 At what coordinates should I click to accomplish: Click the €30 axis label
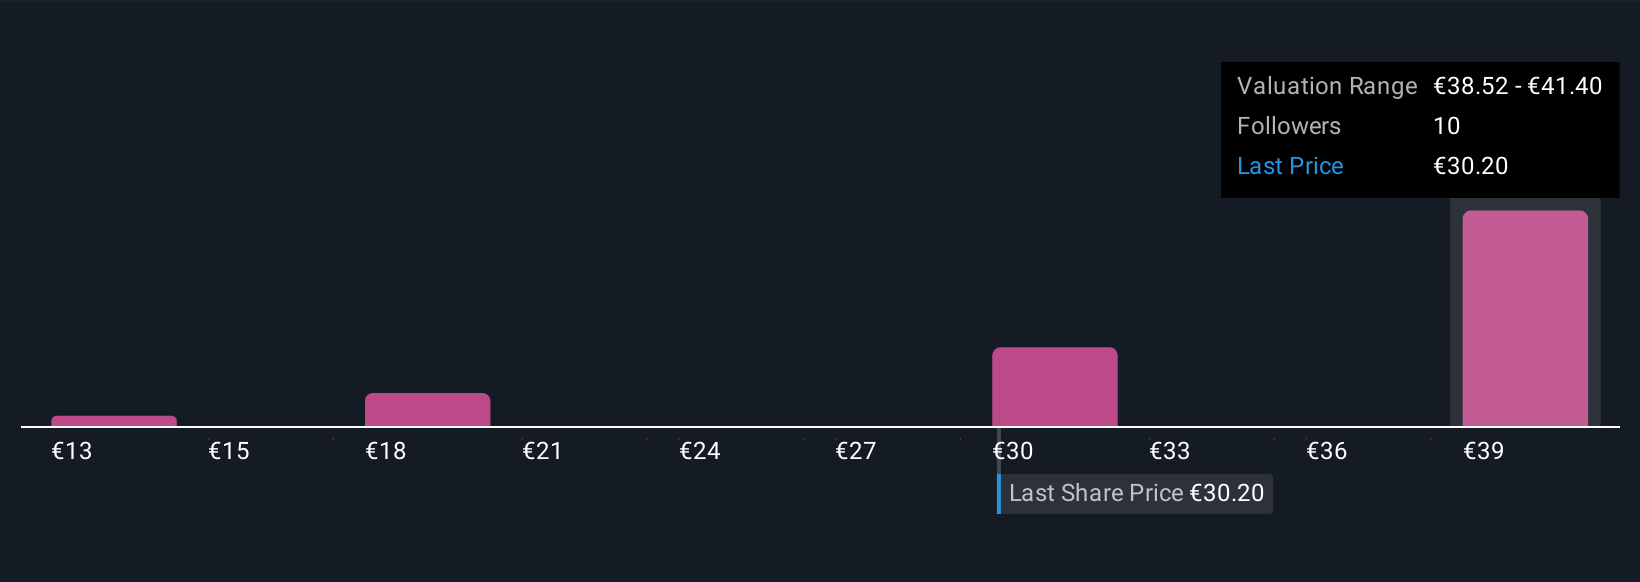tap(1013, 451)
